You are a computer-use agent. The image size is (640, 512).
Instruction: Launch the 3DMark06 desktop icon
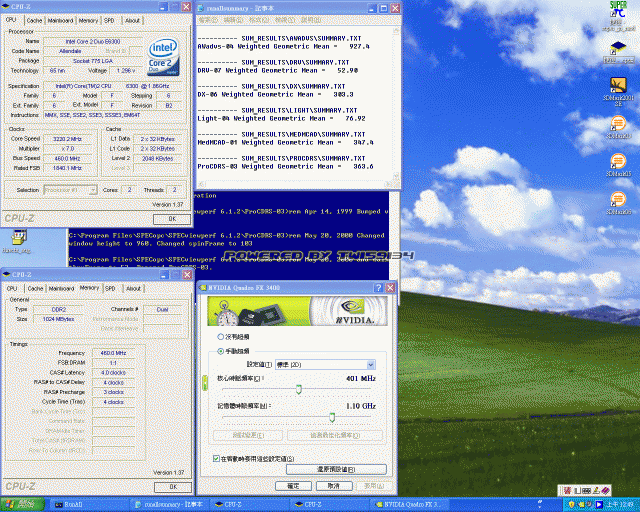pos(618,203)
